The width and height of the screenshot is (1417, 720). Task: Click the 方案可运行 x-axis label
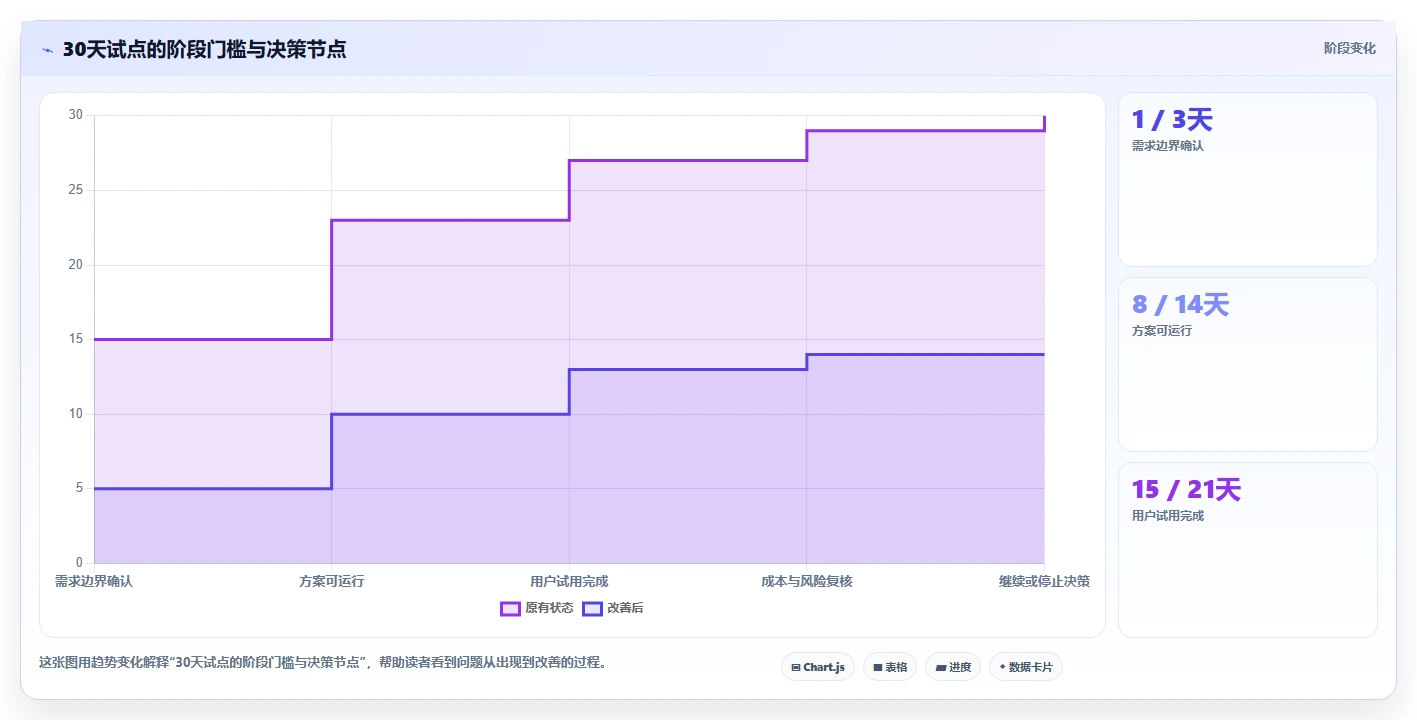332,581
